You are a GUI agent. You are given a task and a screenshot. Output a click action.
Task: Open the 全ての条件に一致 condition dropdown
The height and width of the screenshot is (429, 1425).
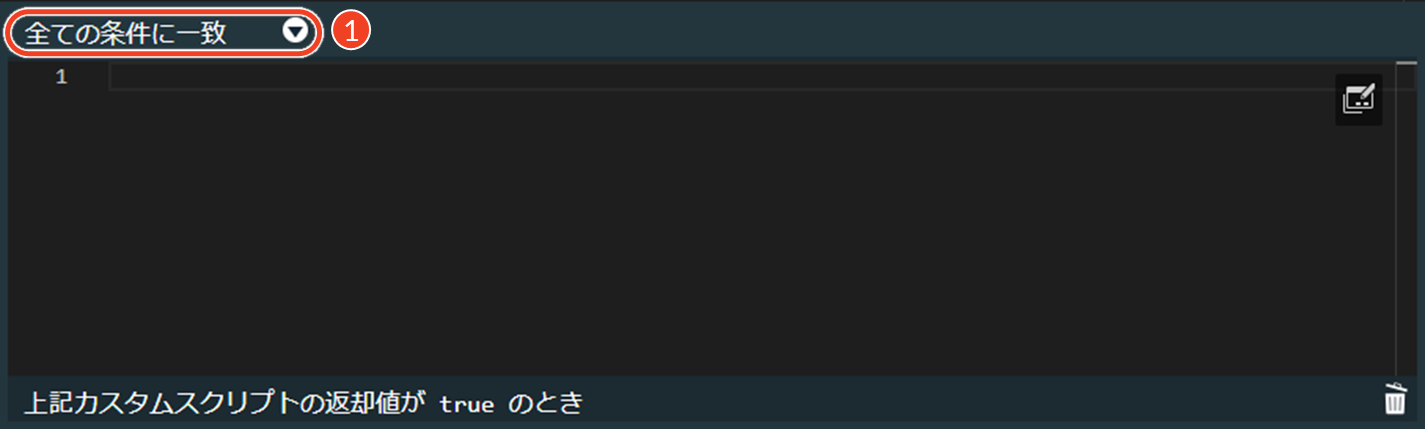click(x=163, y=32)
